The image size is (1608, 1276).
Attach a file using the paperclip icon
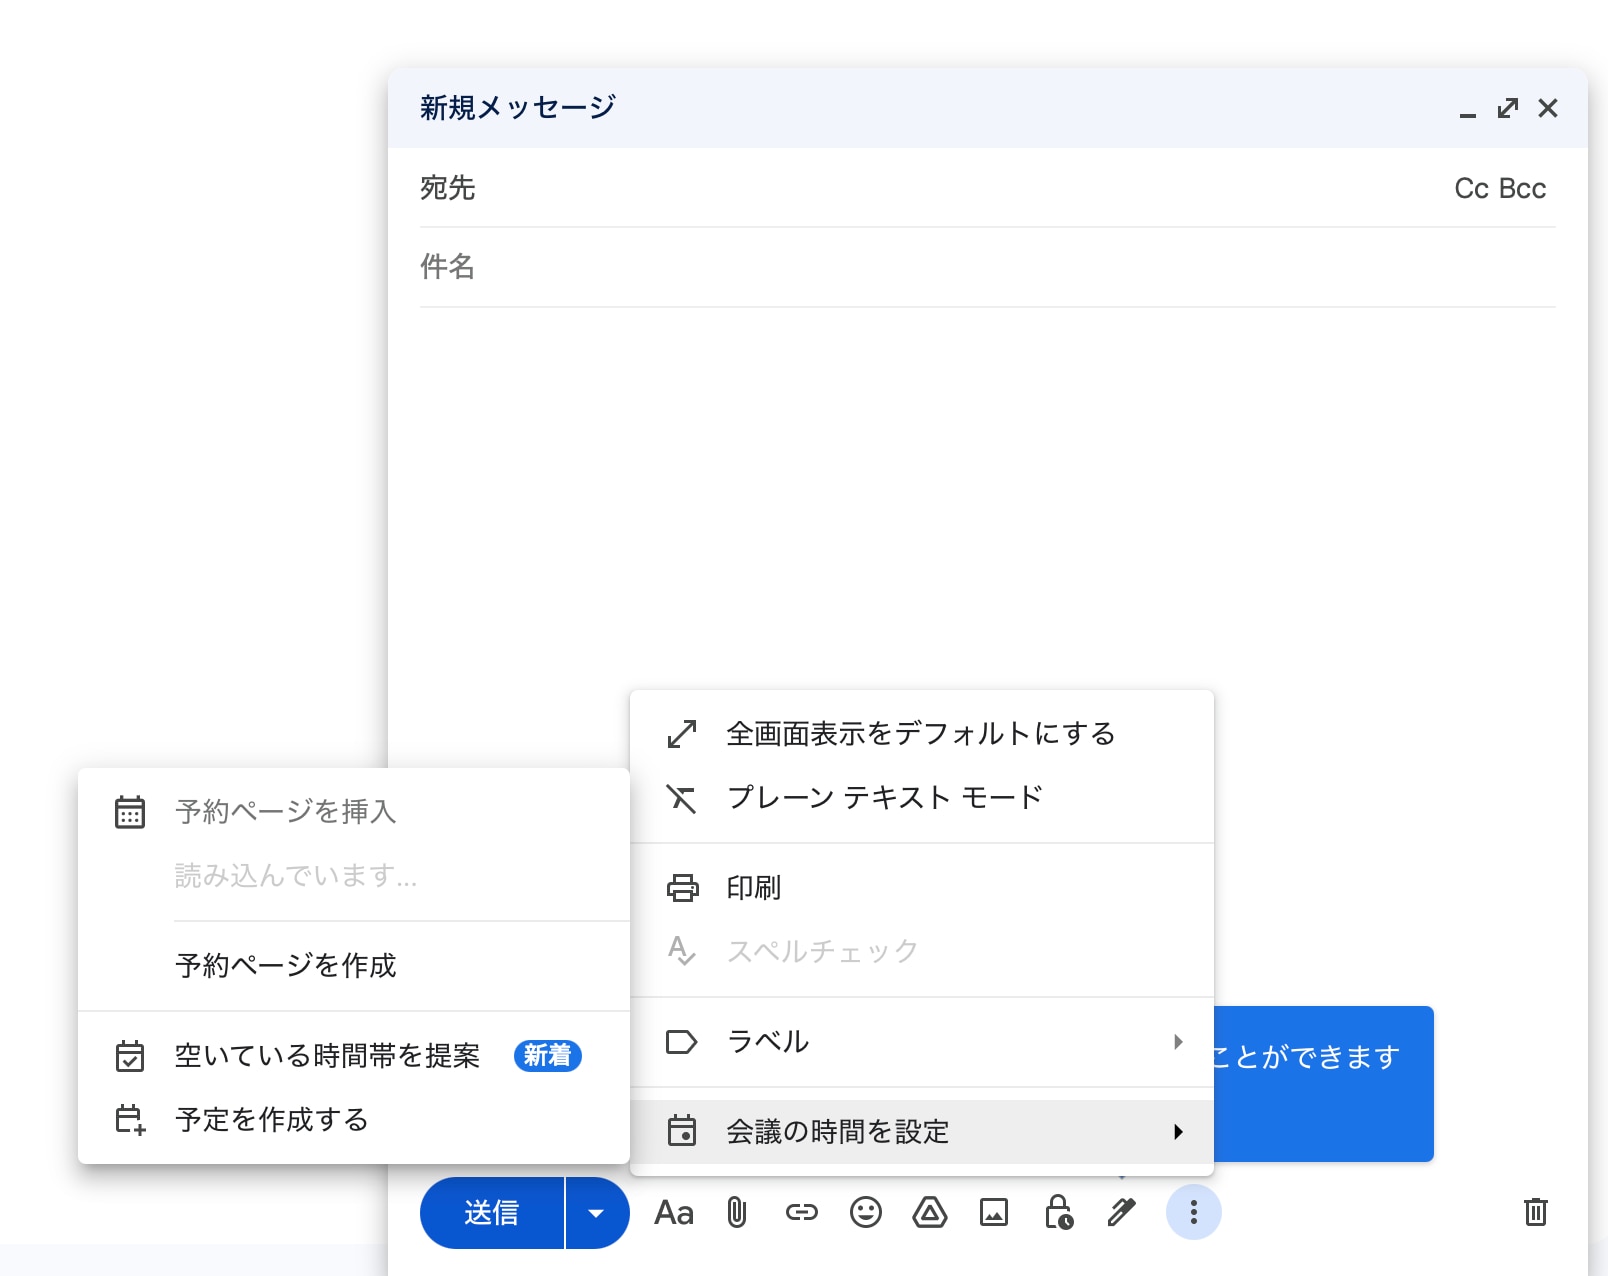tap(737, 1213)
